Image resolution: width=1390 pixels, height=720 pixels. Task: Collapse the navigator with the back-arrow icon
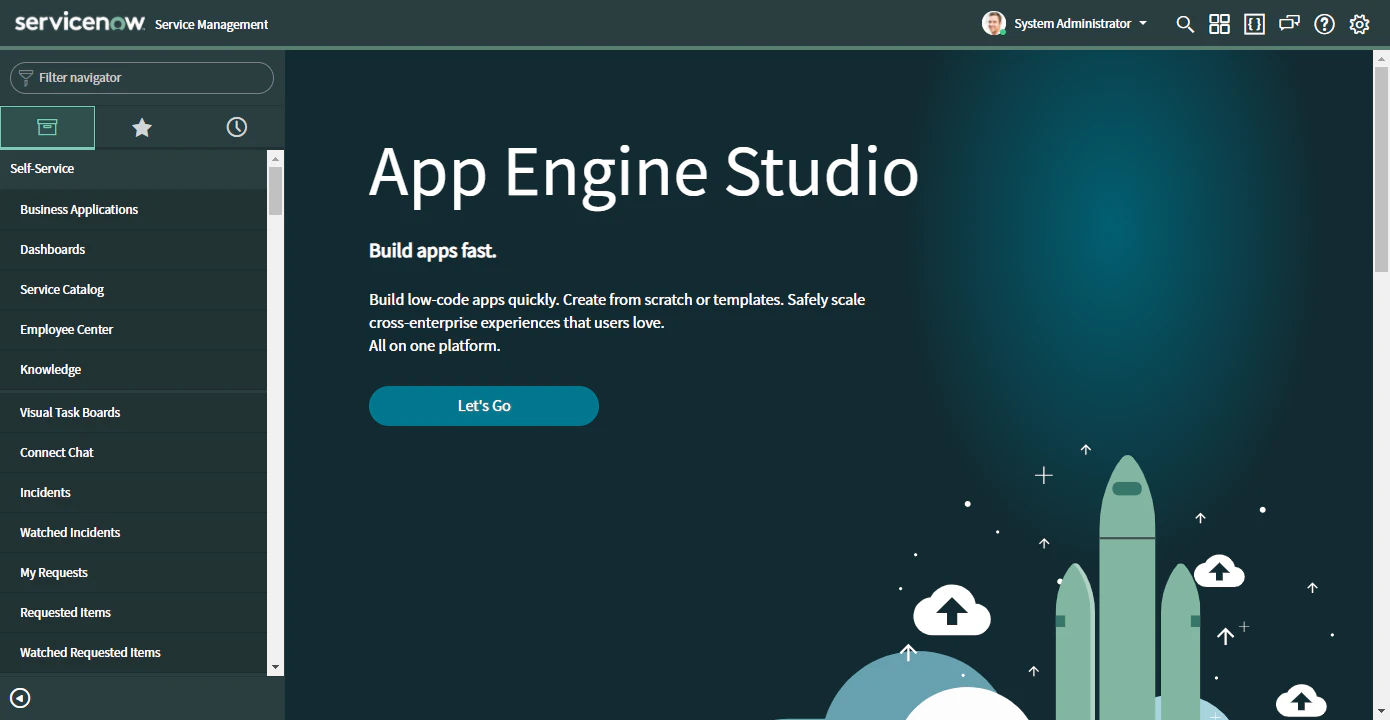coord(20,698)
